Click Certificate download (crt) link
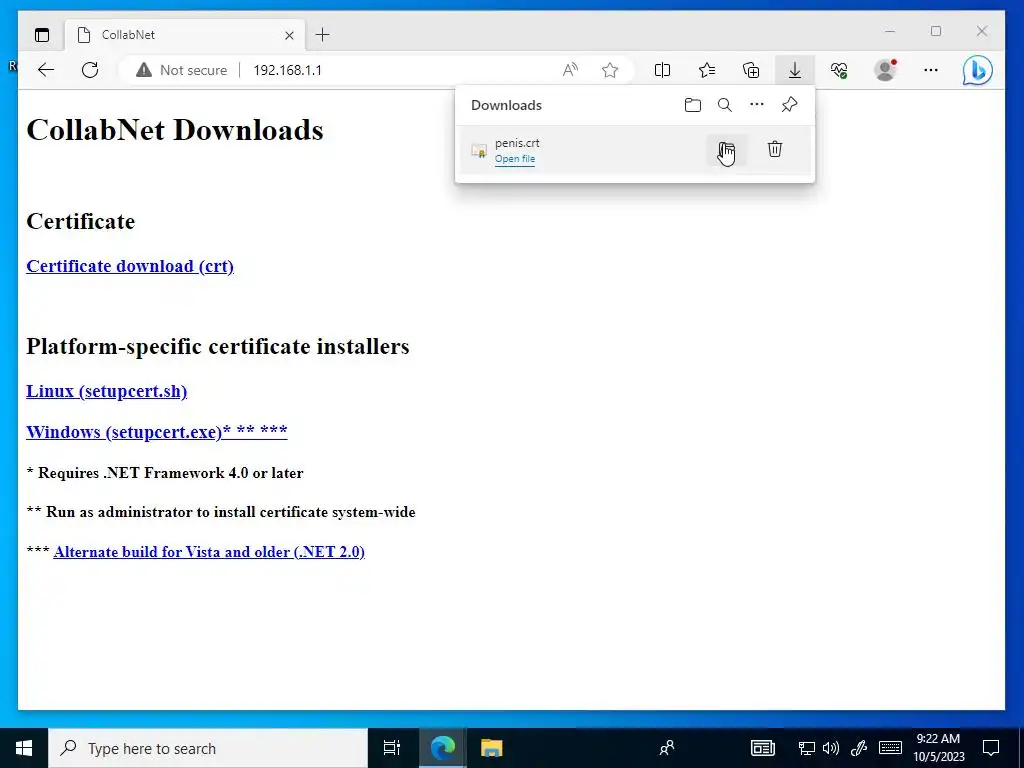The width and height of the screenshot is (1024, 768). click(x=130, y=266)
